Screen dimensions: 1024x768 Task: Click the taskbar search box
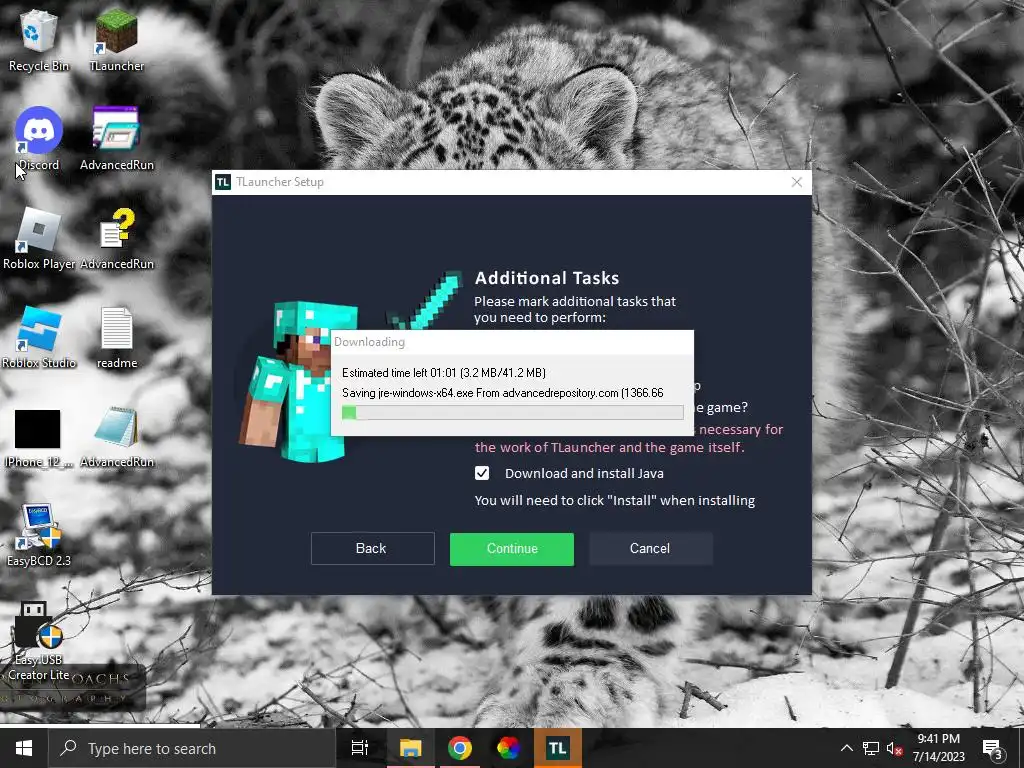click(x=192, y=748)
